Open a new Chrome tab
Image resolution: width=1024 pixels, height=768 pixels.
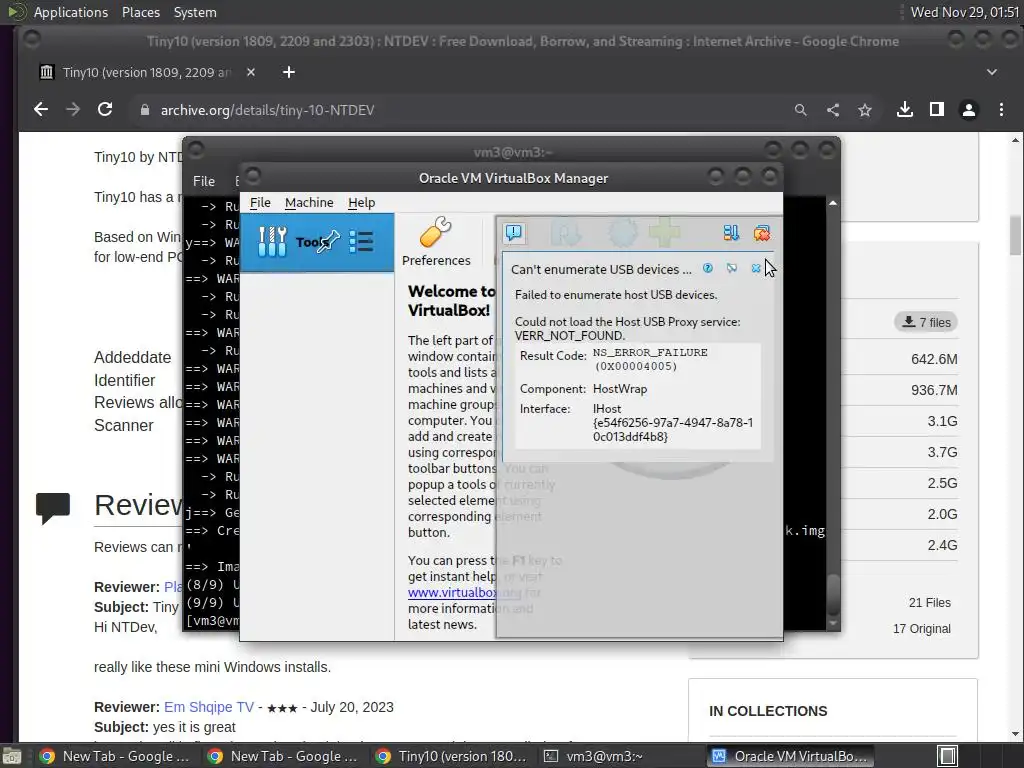(x=289, y=72)
